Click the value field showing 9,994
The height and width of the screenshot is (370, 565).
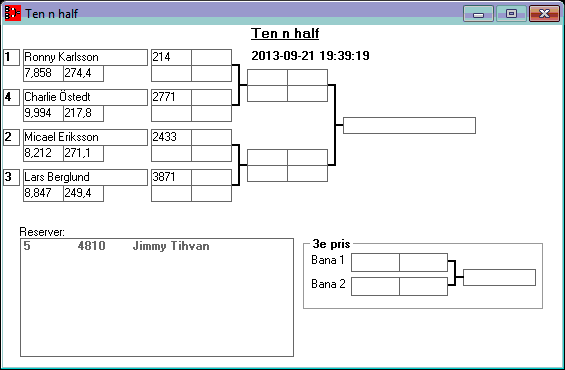[43, 113]
